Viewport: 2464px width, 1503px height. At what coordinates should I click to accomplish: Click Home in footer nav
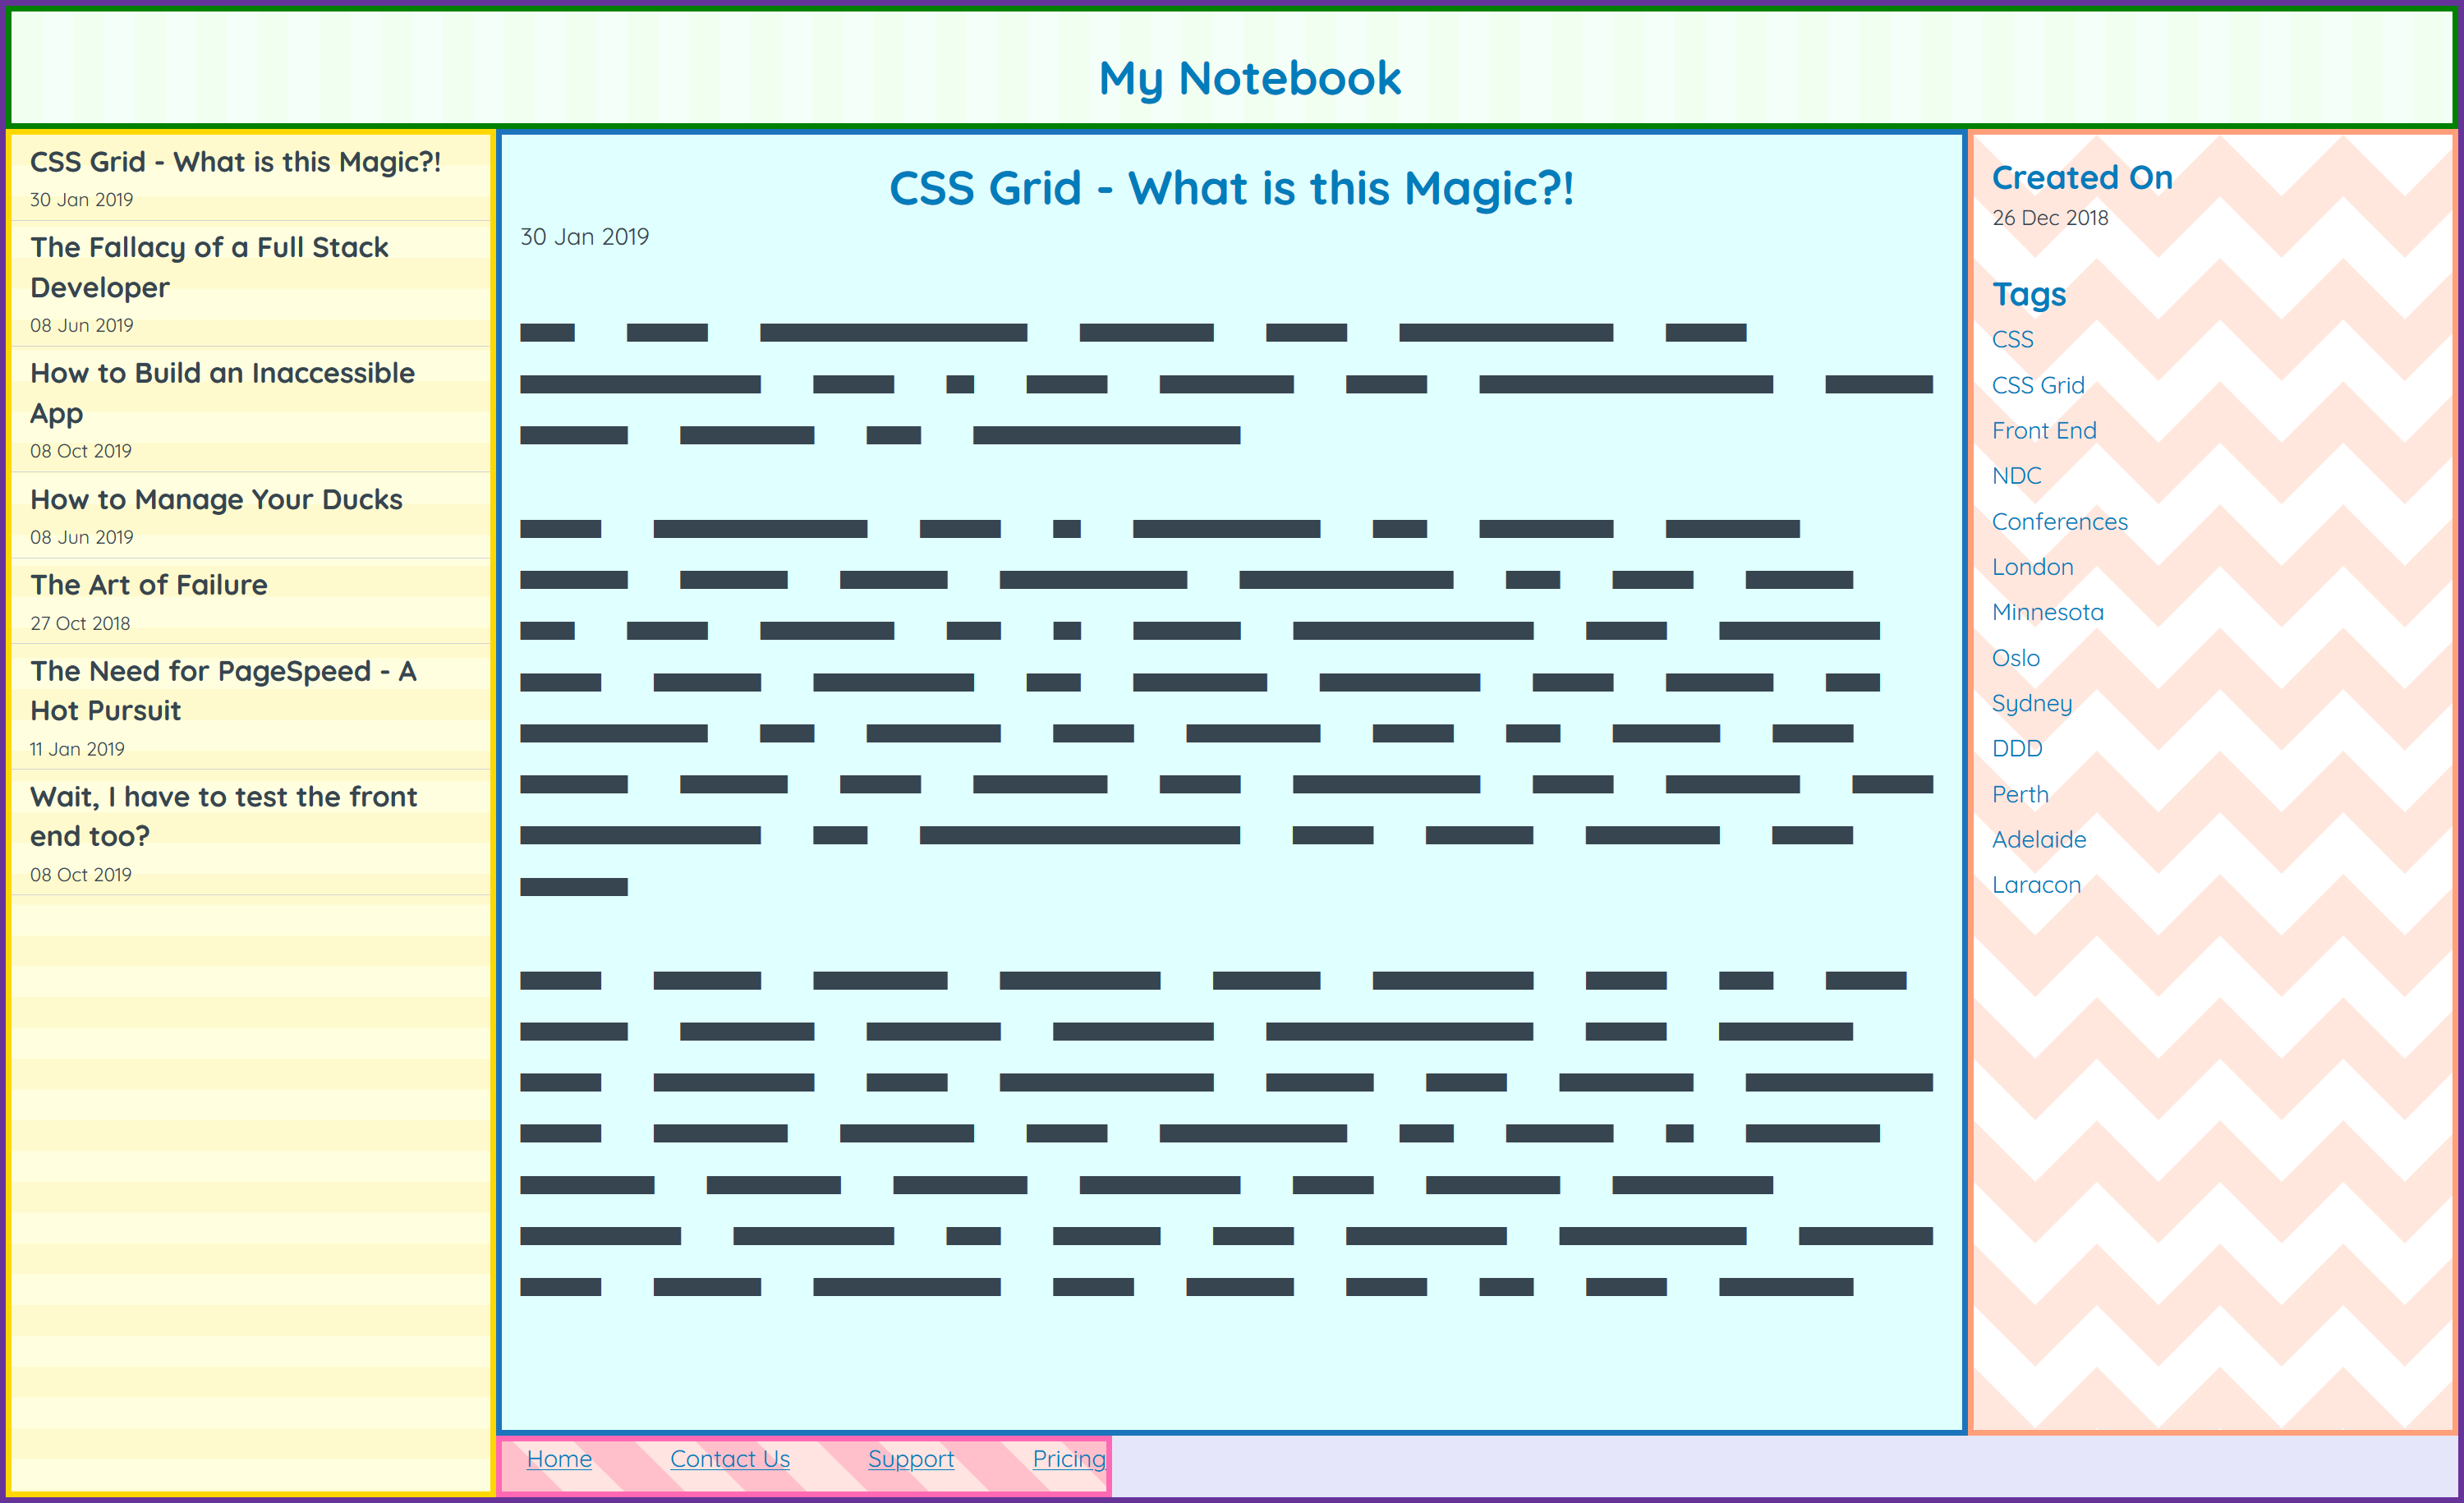click(558, 1459)
